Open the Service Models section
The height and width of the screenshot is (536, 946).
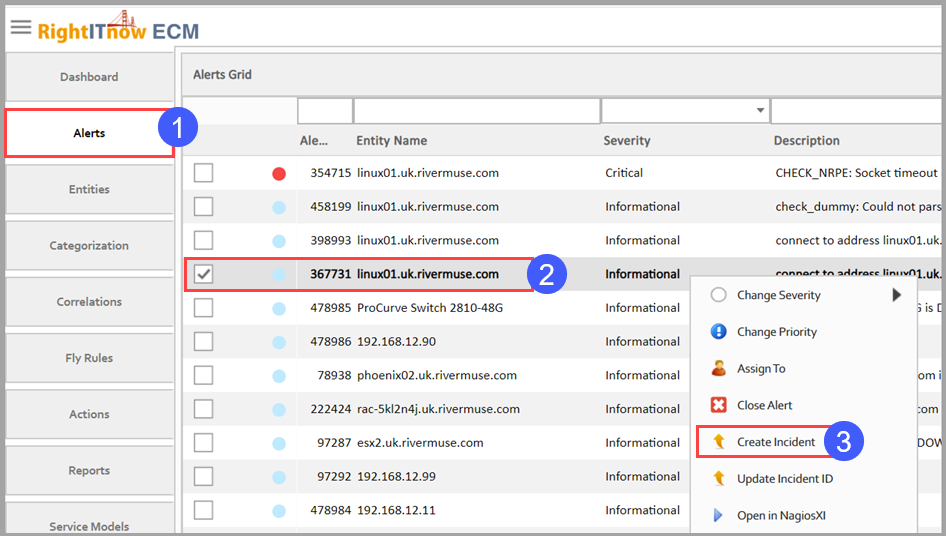coord(89,519)
